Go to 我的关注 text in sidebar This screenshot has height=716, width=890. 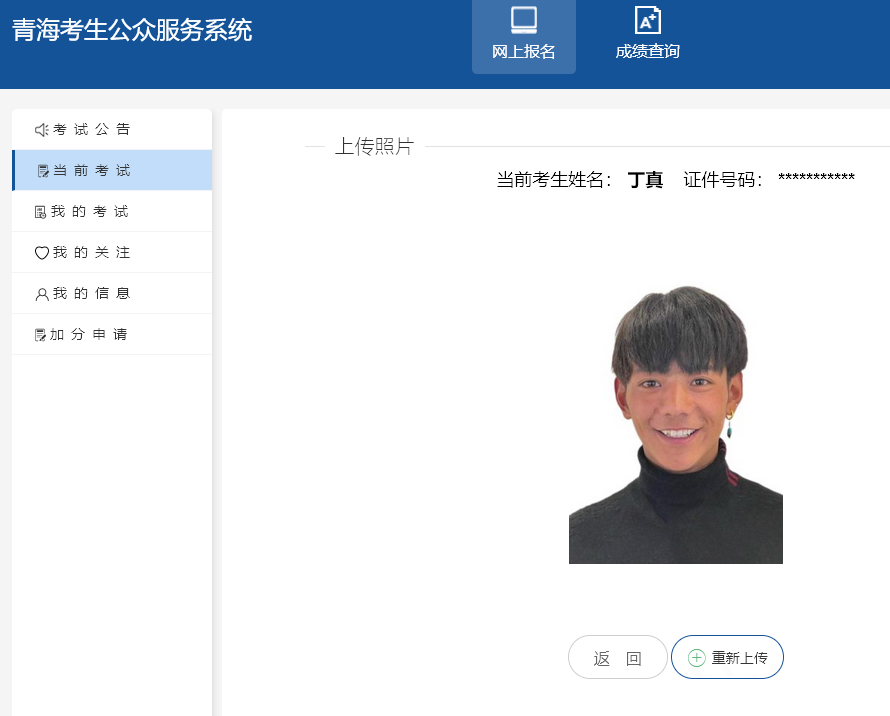click(91, 253)
